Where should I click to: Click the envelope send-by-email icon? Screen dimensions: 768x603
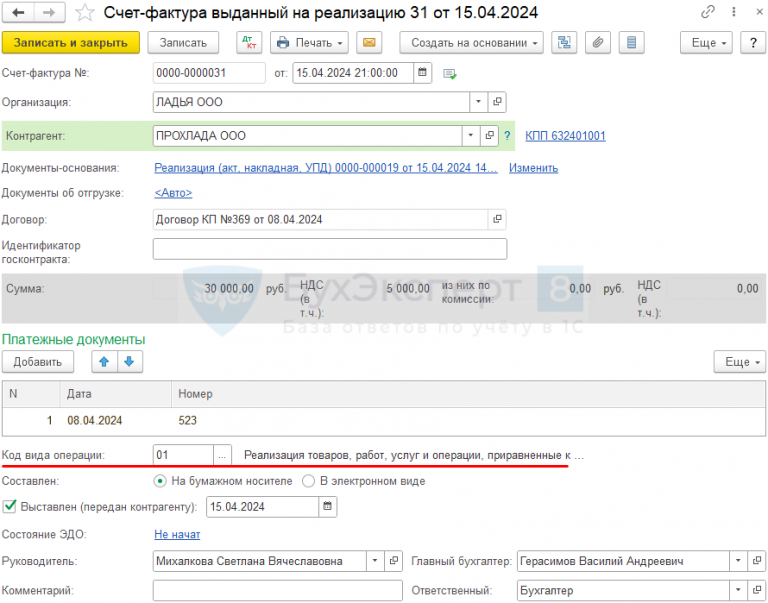[x=369, y=43]
